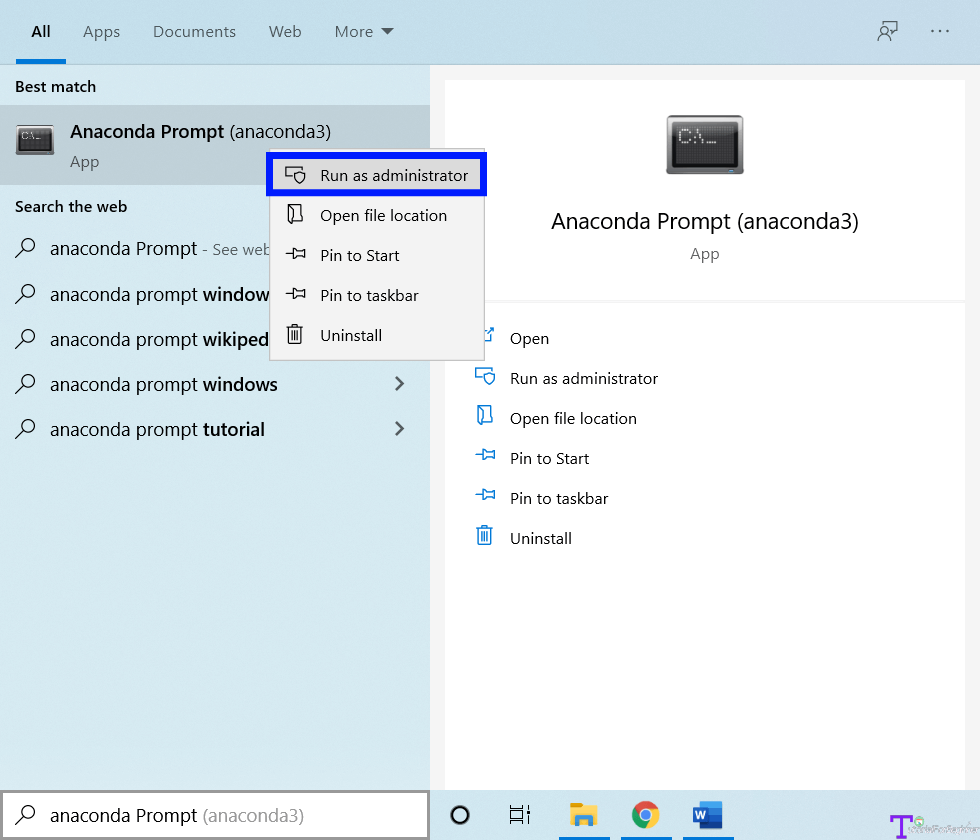The height and width of the screenshot is (840, 980).
Task: Click pin icon beside preview Pin to taskbar
Action: (x=486, y=494)
